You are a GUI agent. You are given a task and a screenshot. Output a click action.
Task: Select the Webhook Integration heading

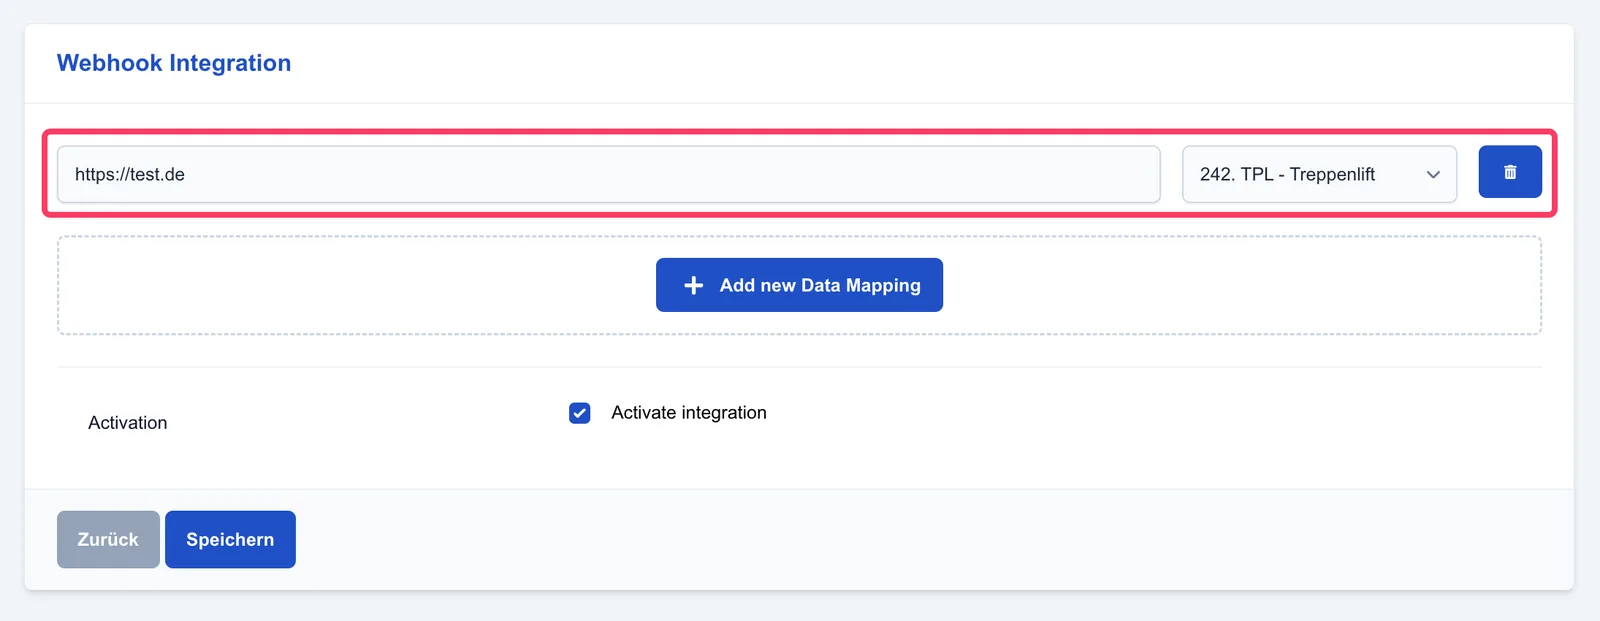[x=174, y=63]
